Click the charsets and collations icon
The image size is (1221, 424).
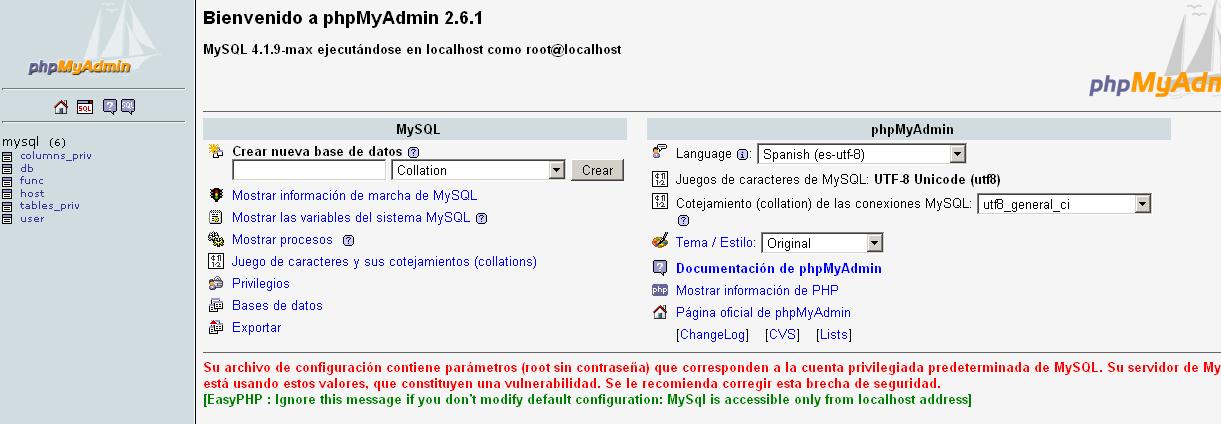point(215,262)
